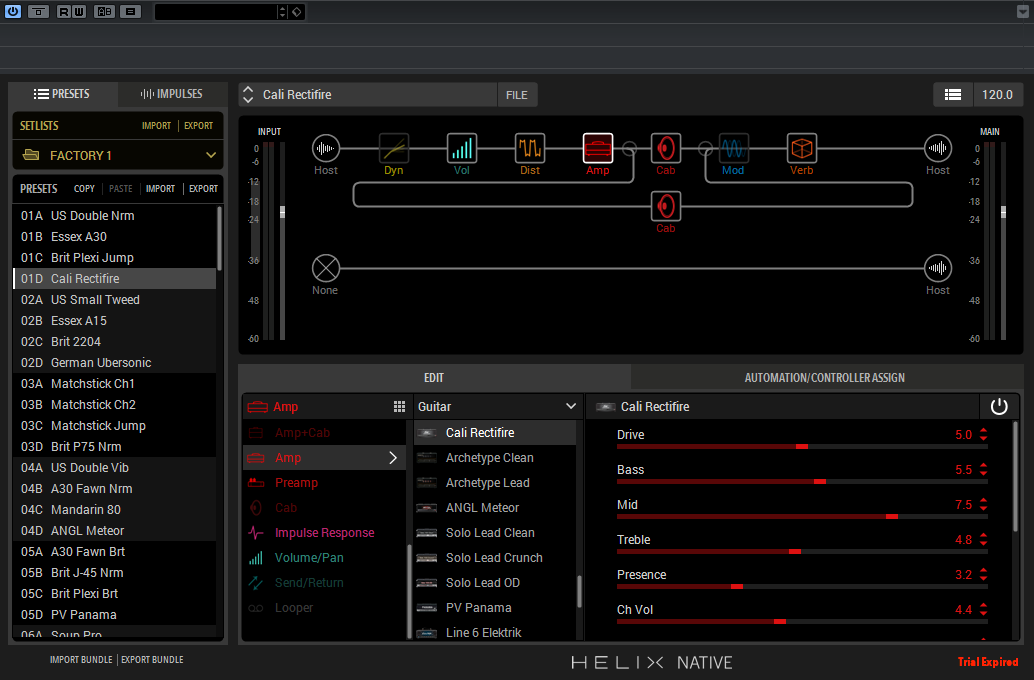Select the Dyn block in signal chain

point(394,148)
